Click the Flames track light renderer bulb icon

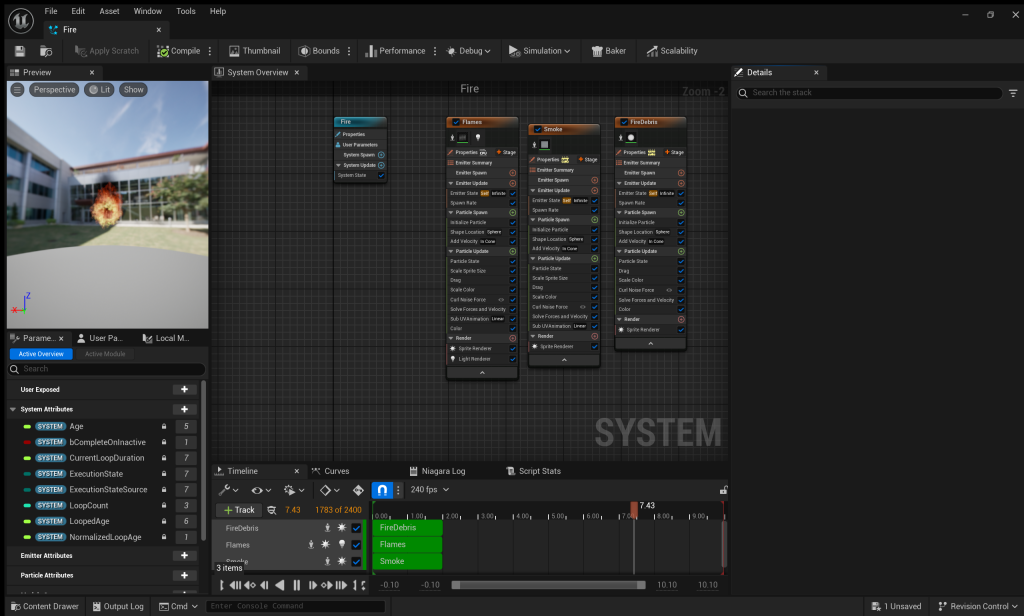[x=342, y=544]
